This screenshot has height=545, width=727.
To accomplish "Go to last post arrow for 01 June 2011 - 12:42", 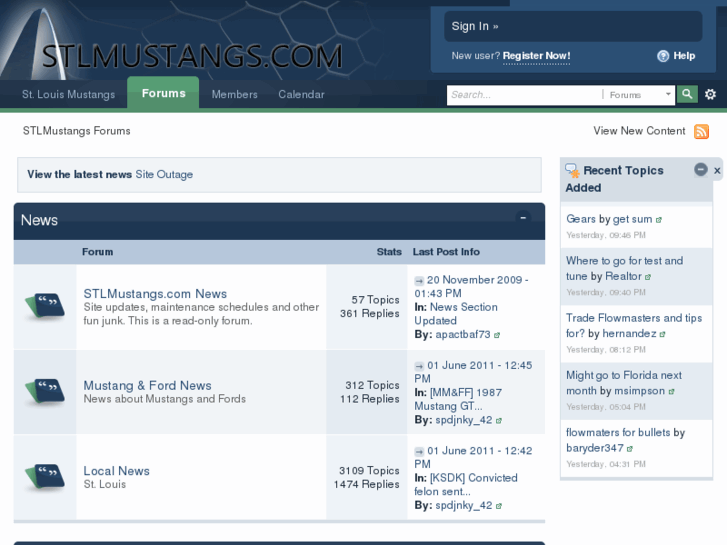I will [419, 451].
